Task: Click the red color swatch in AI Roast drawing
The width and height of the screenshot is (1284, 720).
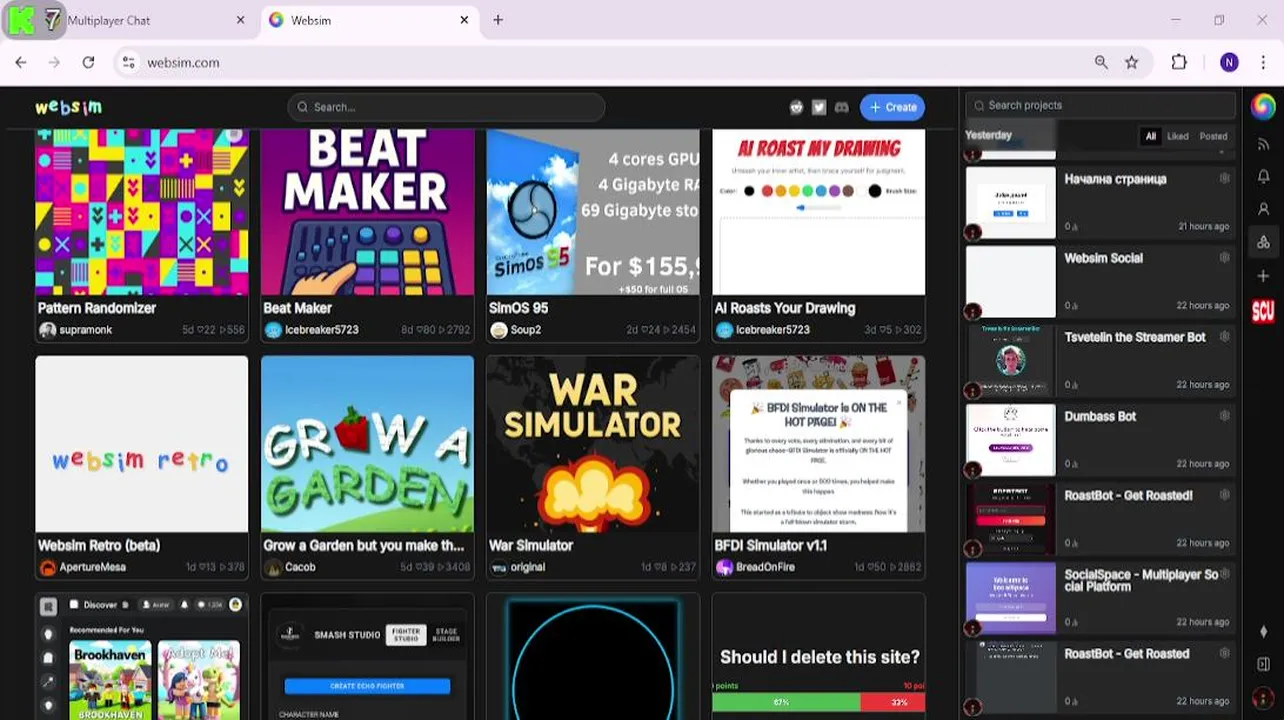Action: [767, 191]
